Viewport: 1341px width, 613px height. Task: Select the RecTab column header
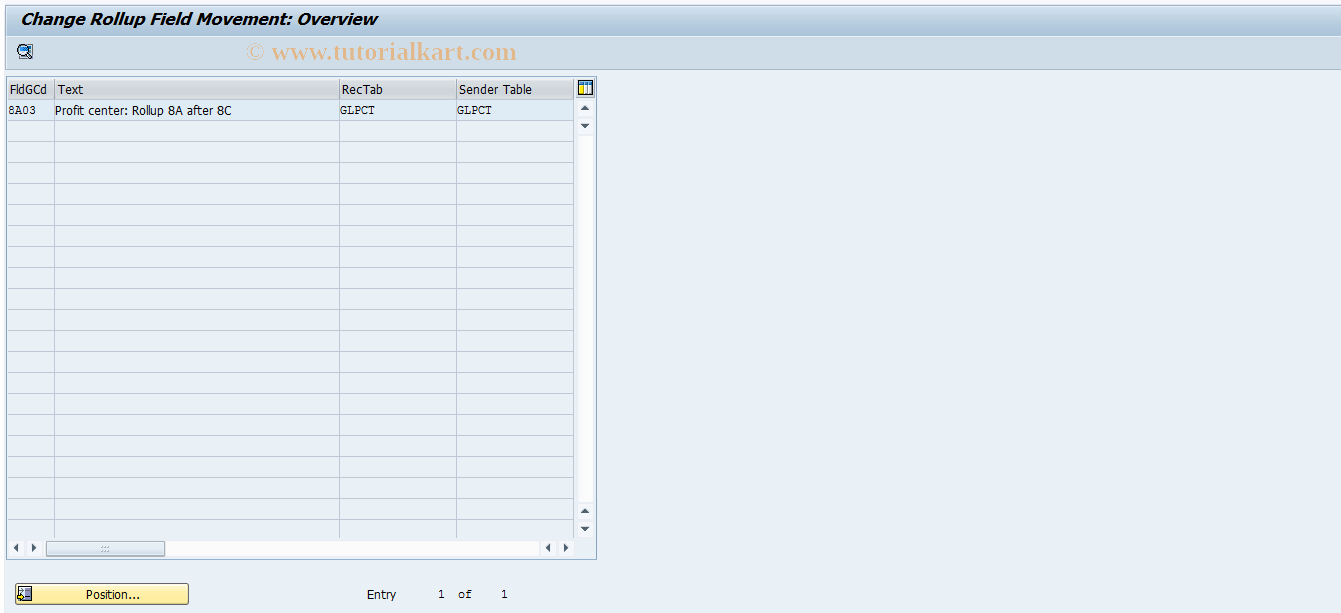click(x=398, y=89)
